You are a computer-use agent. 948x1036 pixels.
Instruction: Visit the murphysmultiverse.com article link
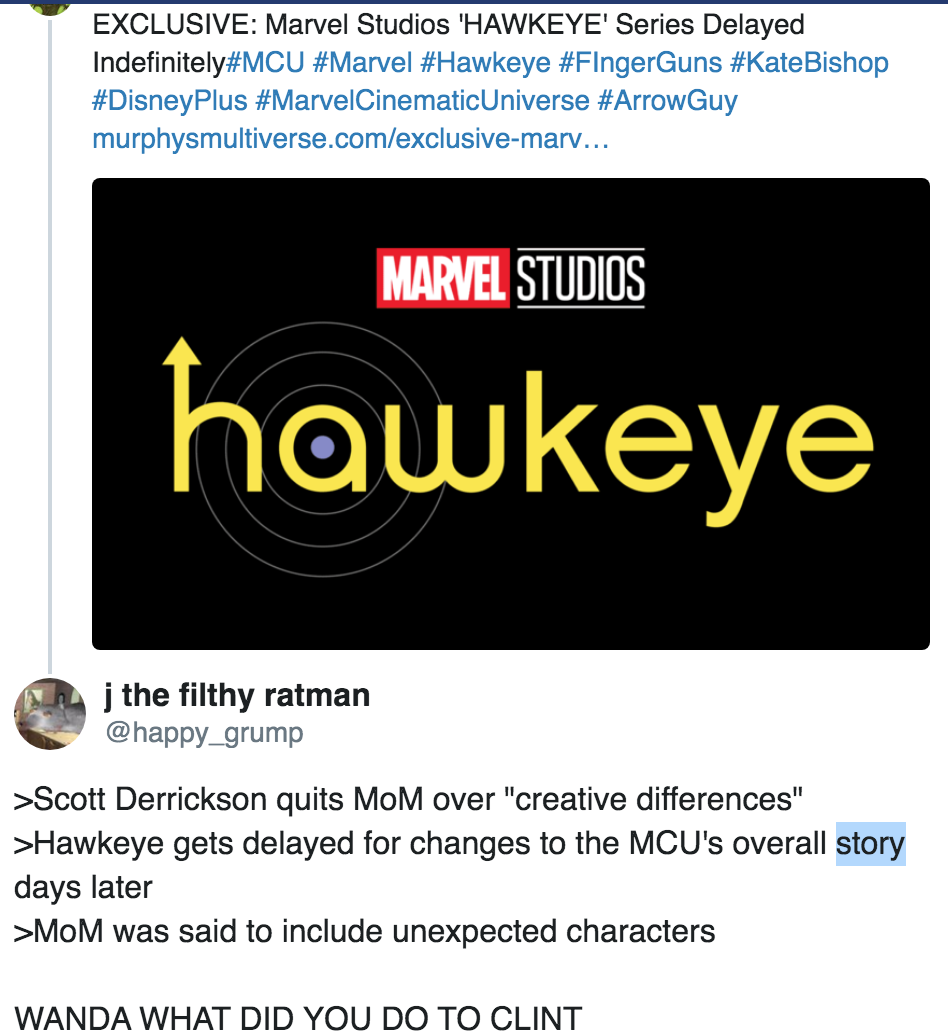click(x=351, y=139)
